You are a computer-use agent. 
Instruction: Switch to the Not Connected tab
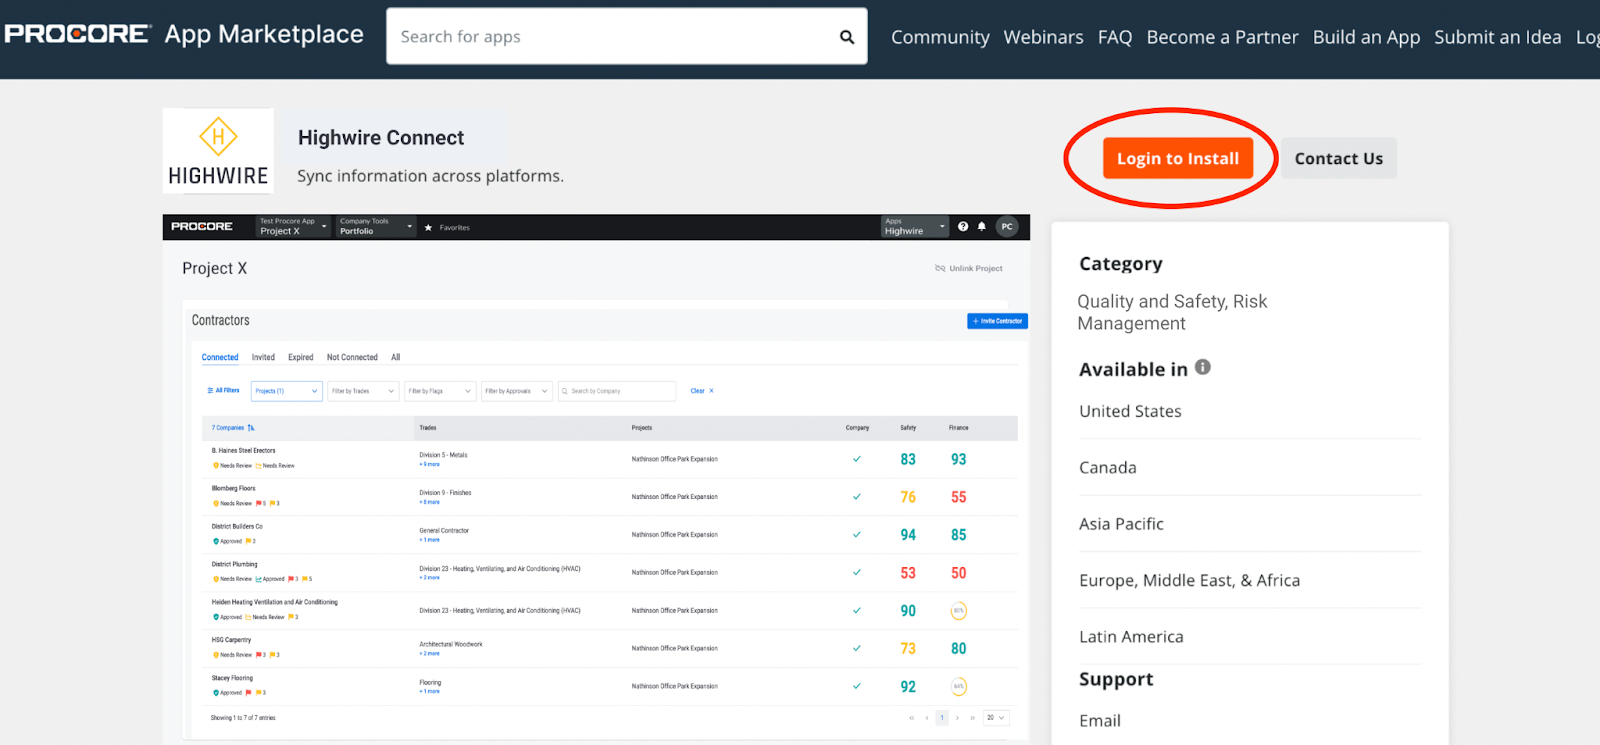(x=352, y=357)
